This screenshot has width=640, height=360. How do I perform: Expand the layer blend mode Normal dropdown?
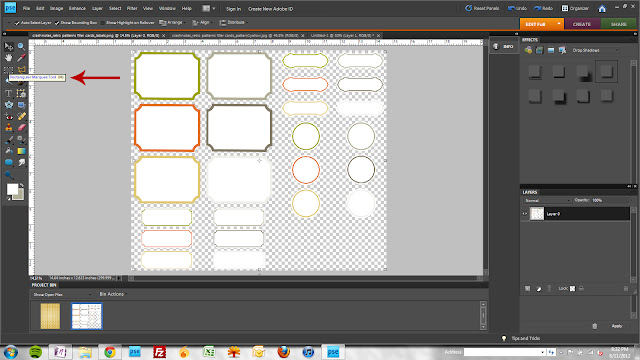coord(547,200)
